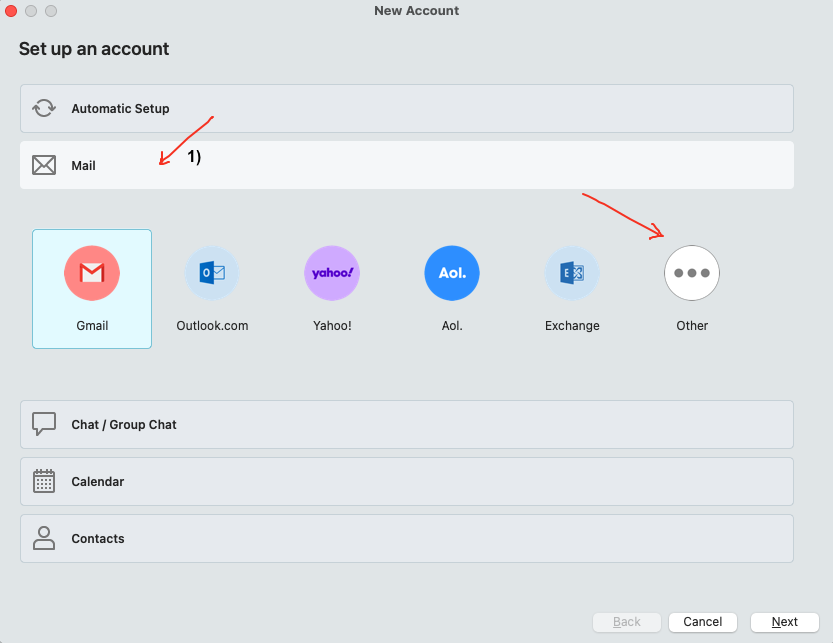This screenshot has width=833, height=643.
Task: Click the Chat speech bubble icon
Action: [x=44, y=424]
